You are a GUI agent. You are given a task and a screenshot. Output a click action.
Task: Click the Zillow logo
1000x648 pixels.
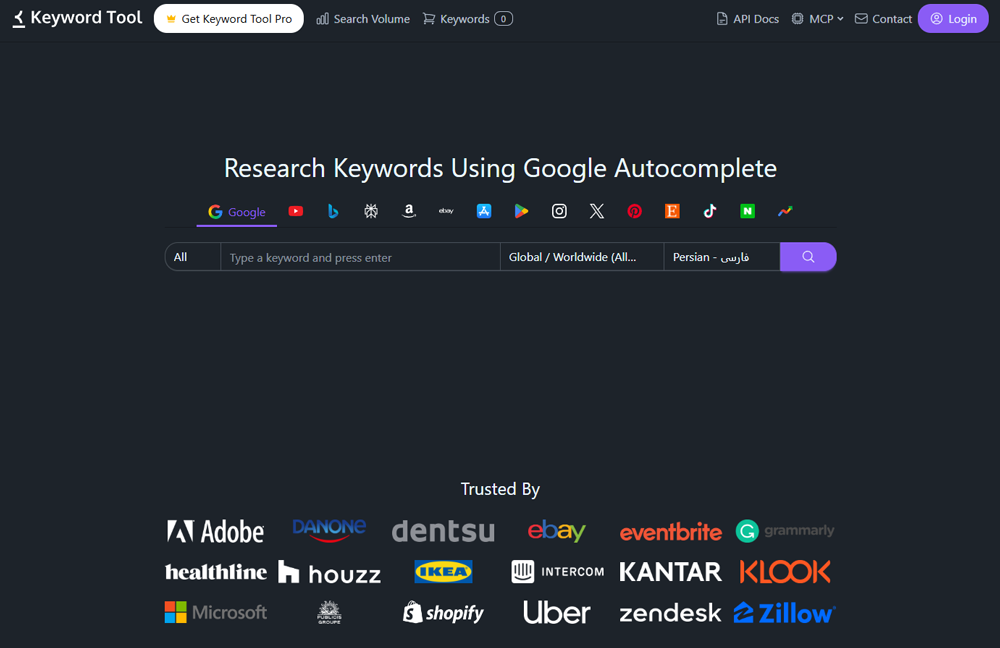tap(784, 613)
